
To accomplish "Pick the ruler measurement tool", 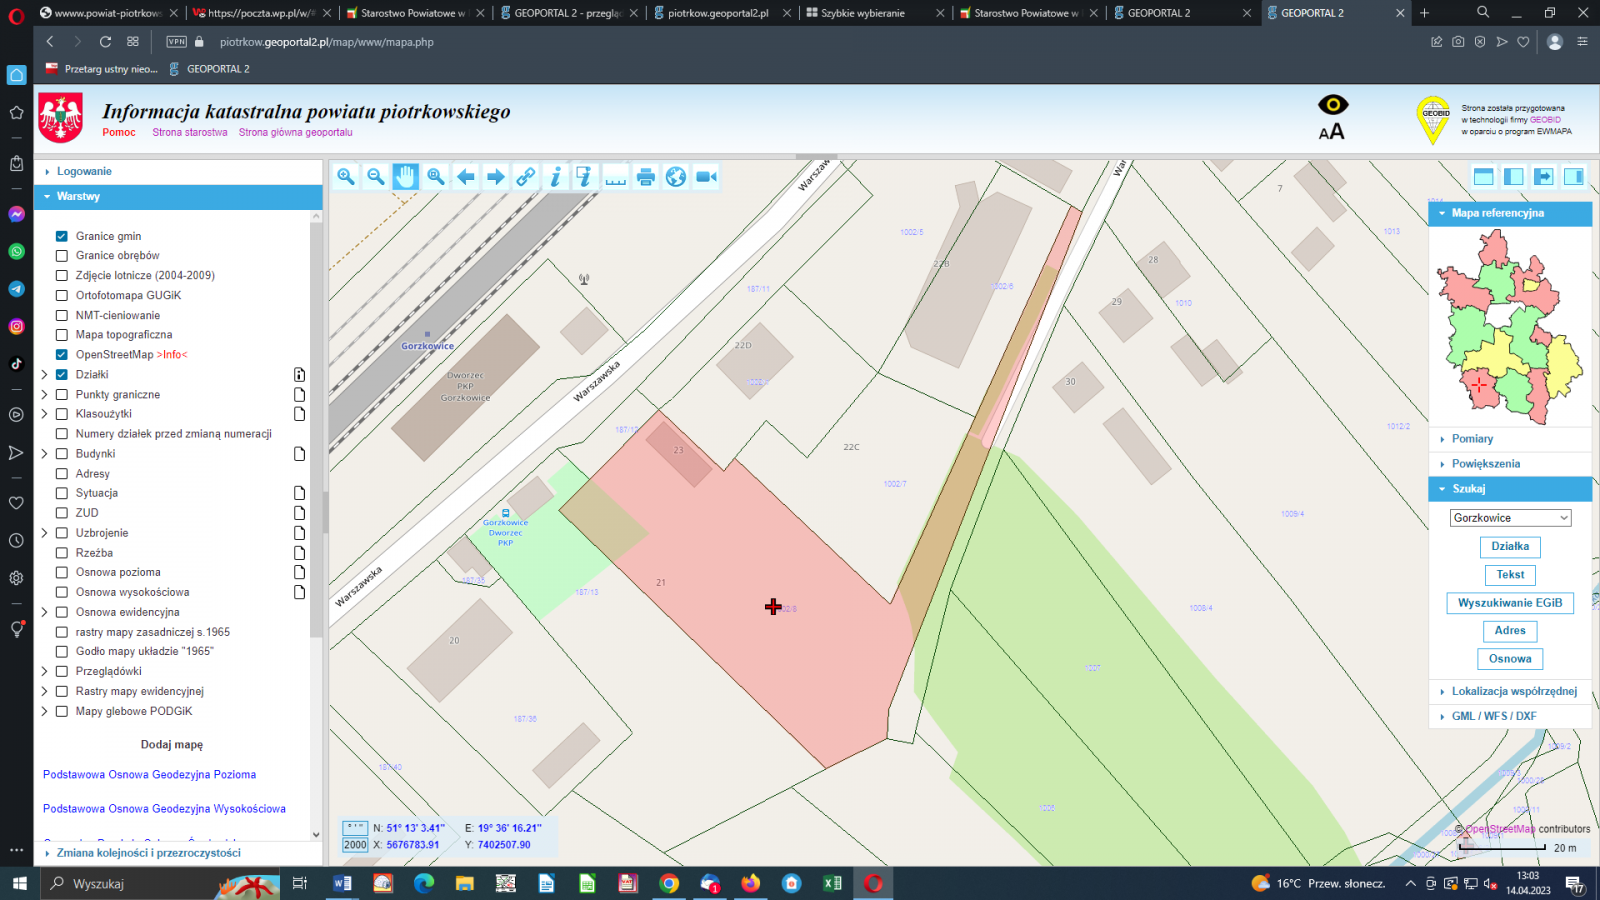I will 616,177.
